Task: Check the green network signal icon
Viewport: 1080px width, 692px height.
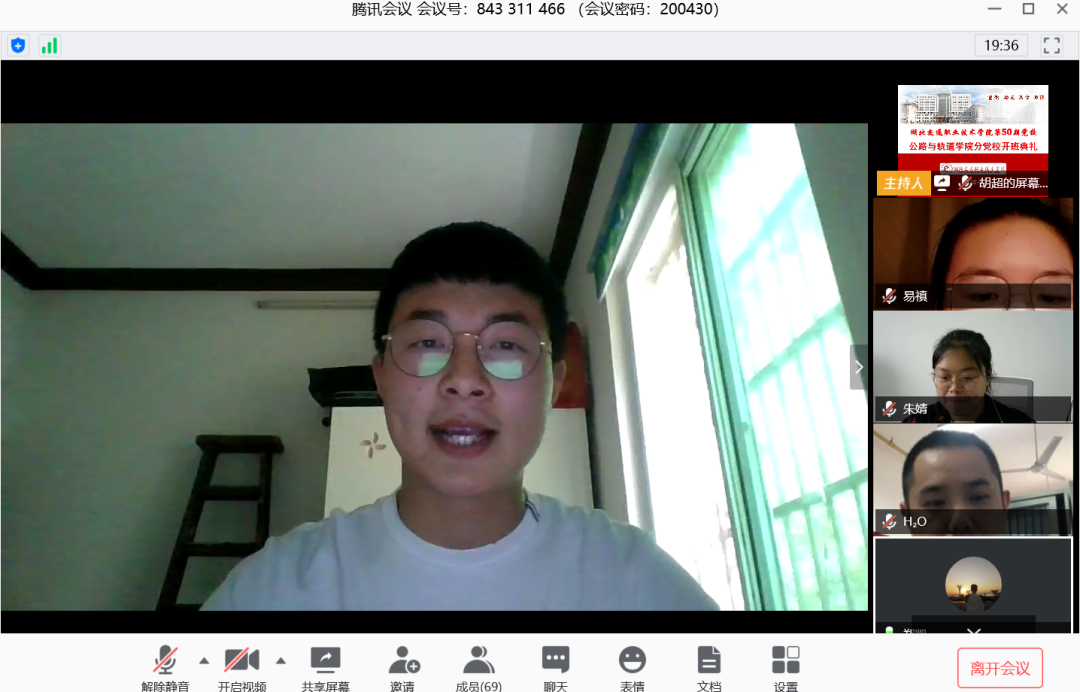Action: [49, 45]
